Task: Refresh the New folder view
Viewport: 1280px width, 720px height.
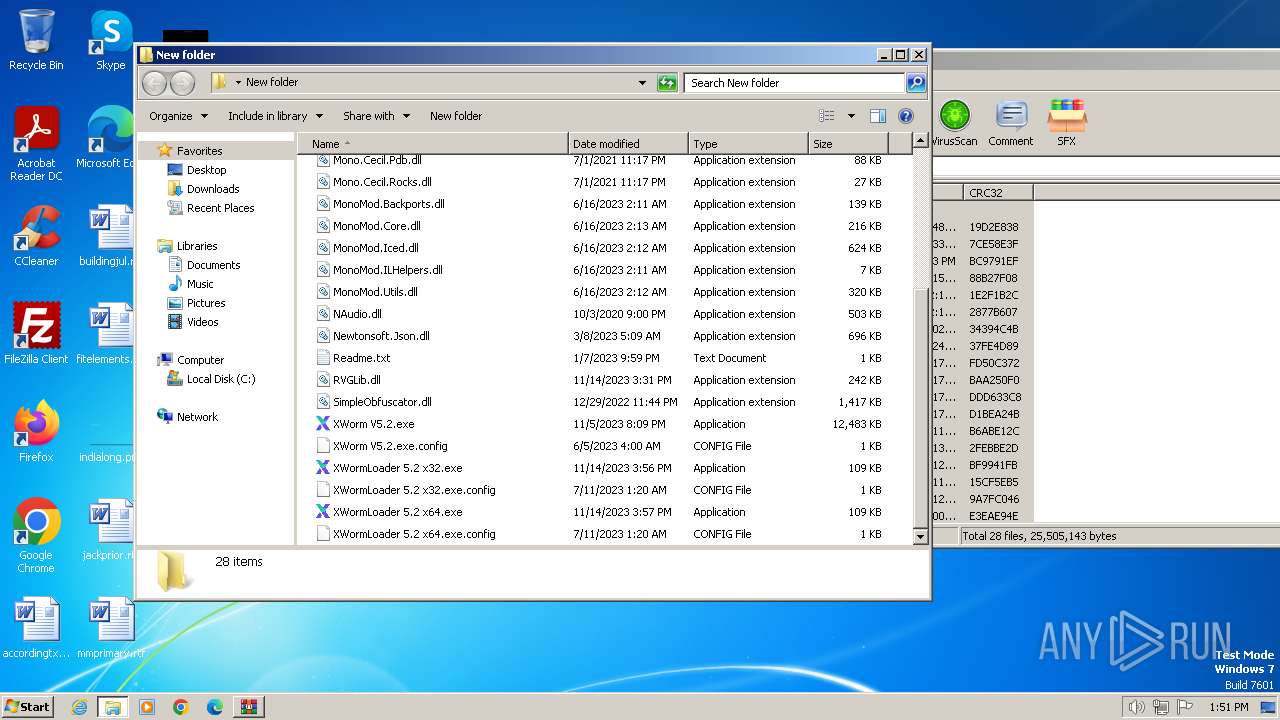Action: (x=667, y=83)
